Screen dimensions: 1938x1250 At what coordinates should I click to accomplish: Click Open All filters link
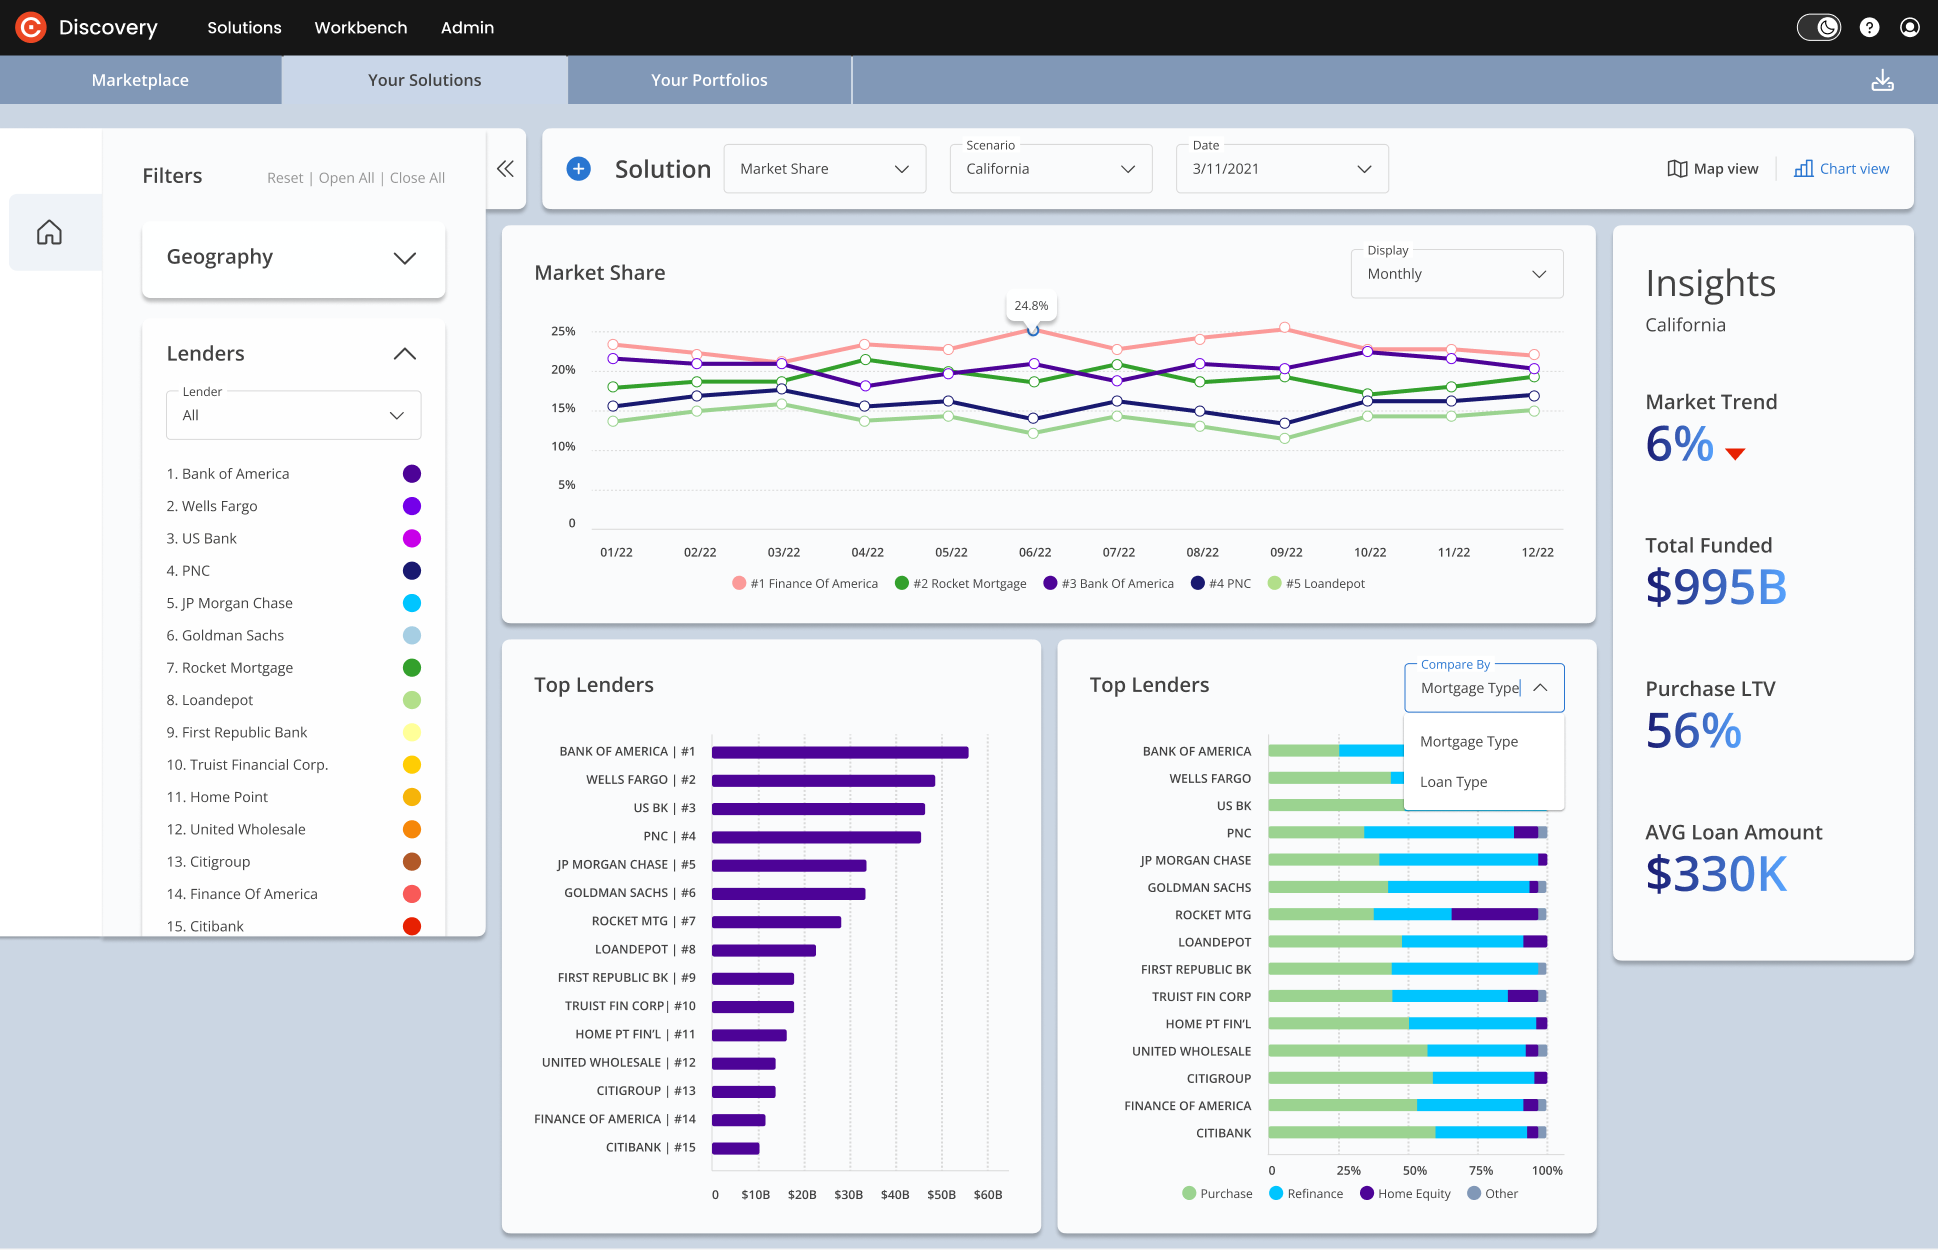[346, 178]
